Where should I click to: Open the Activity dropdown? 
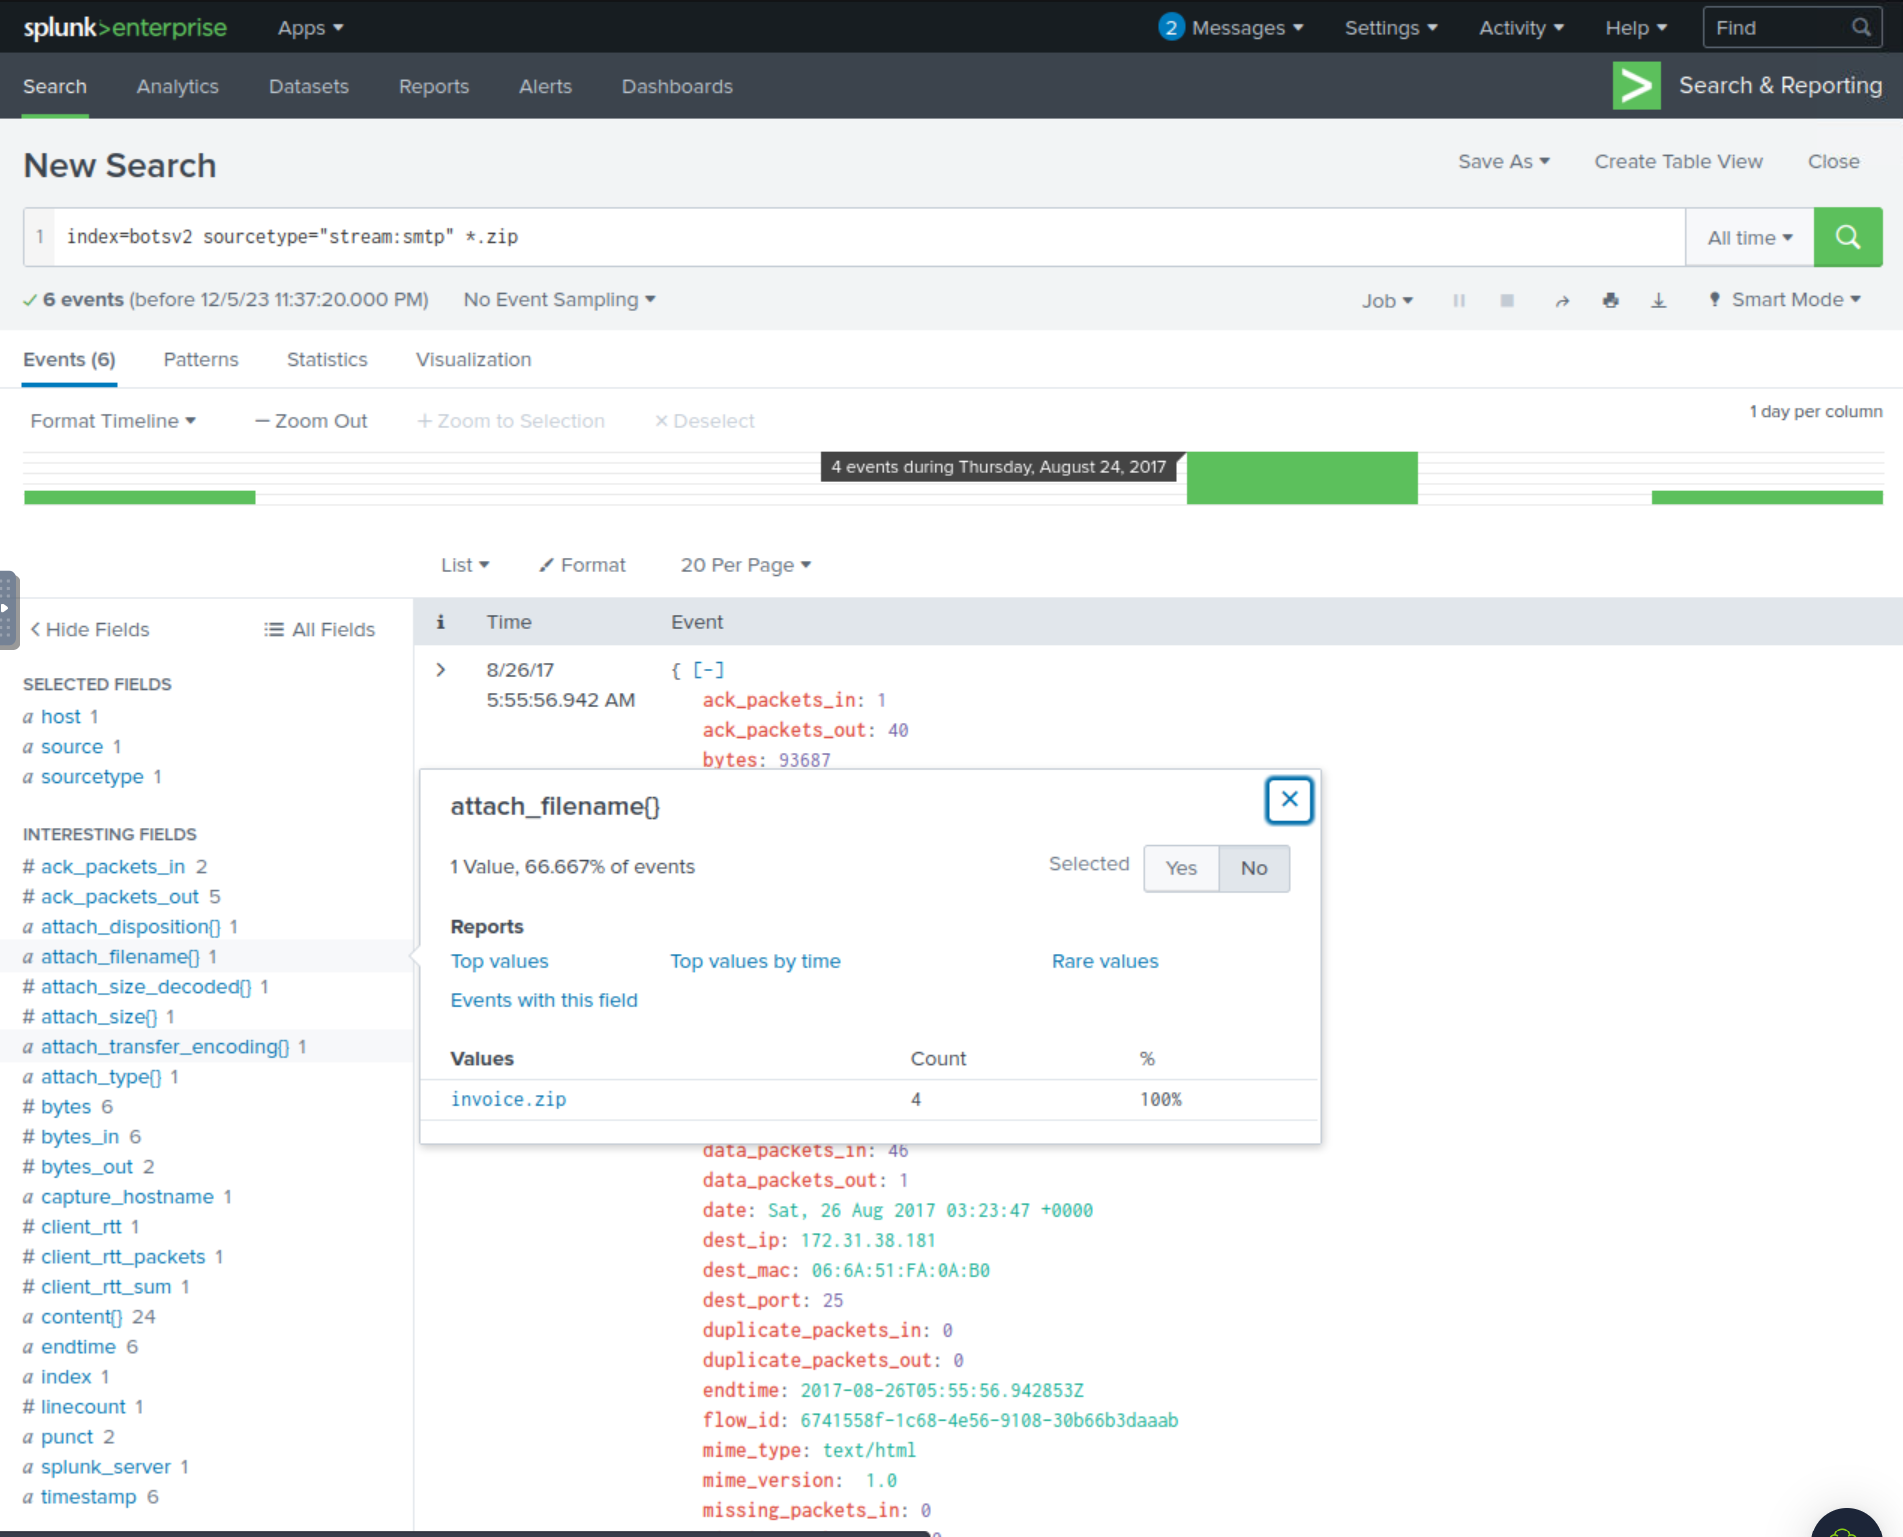[1521, 28]
